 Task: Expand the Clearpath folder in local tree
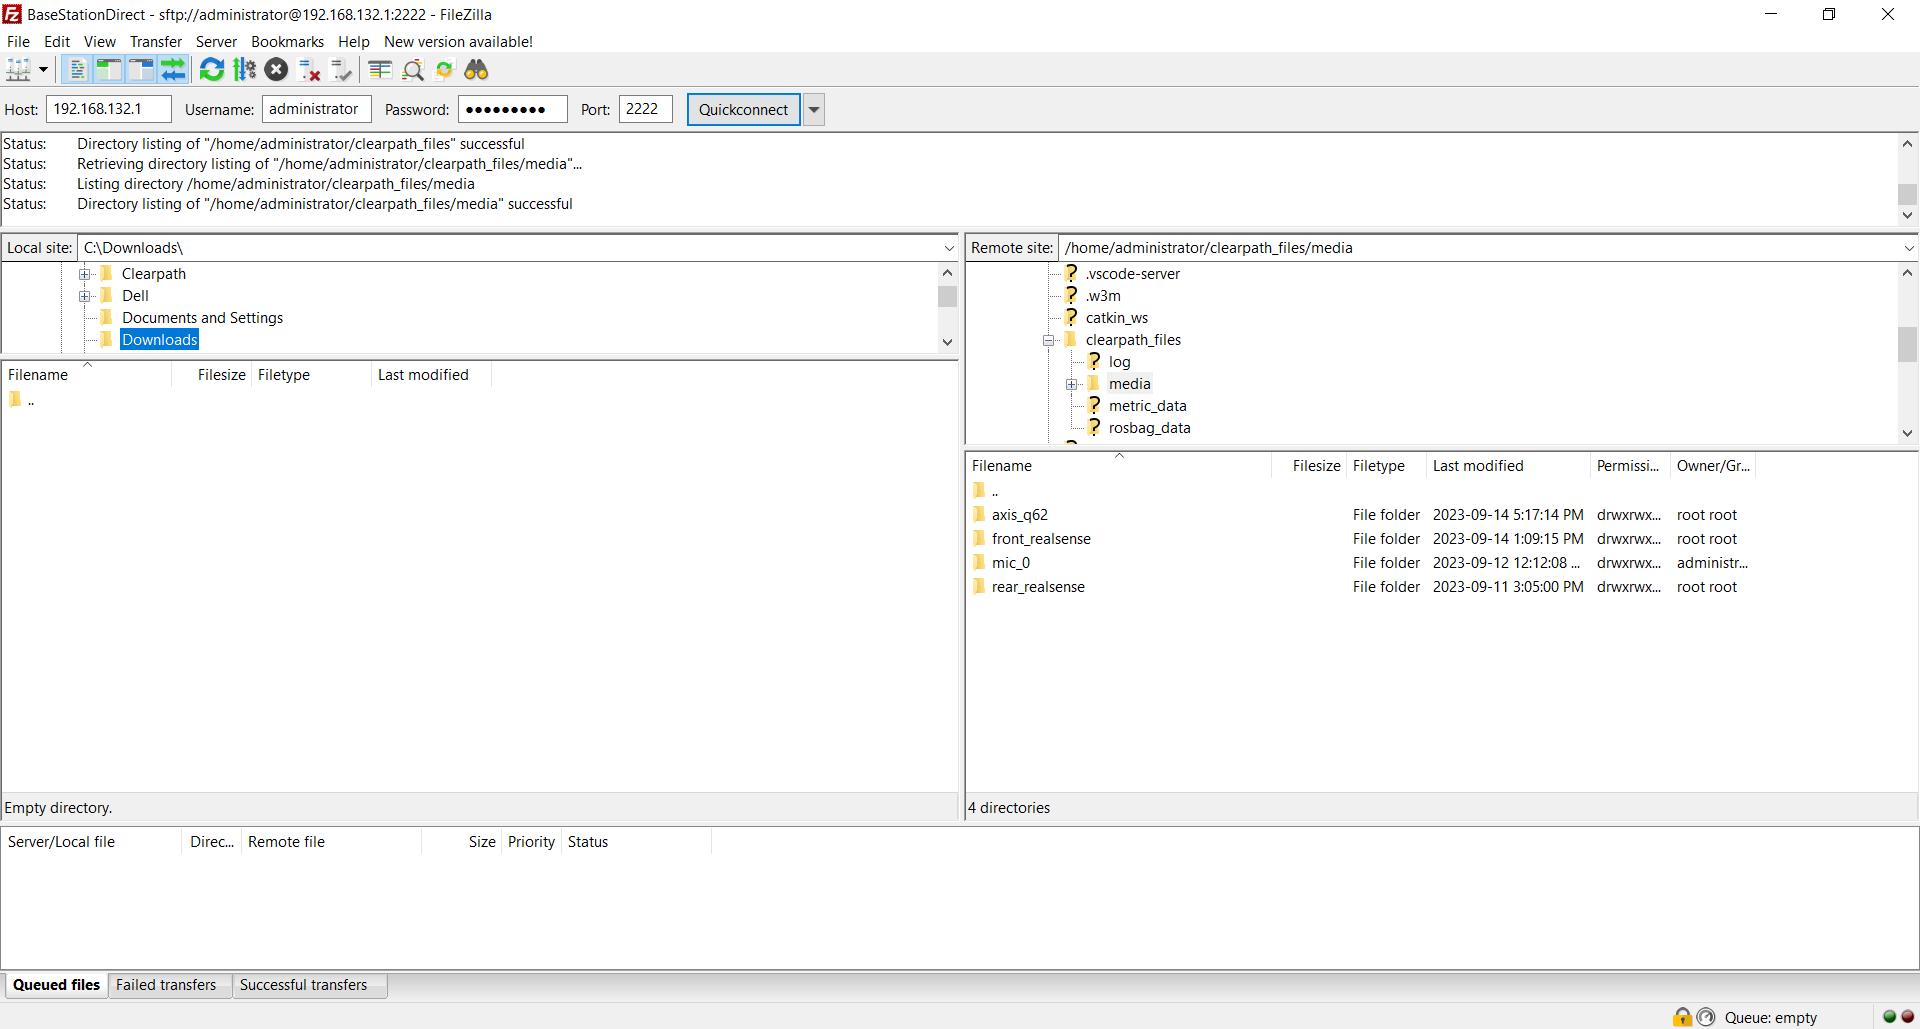(85, 274)
